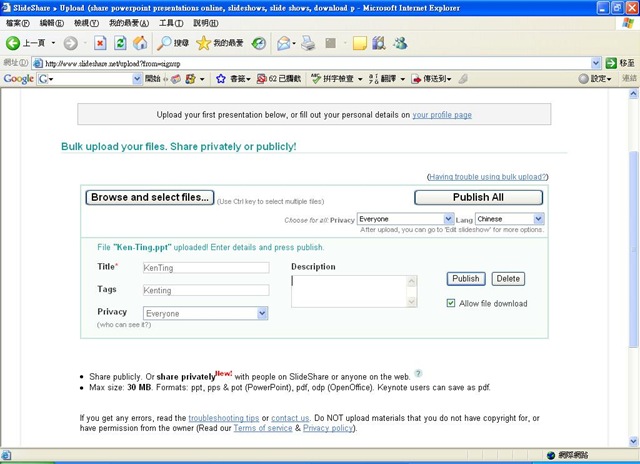Open the your profile page link

(x=442, y=115)
